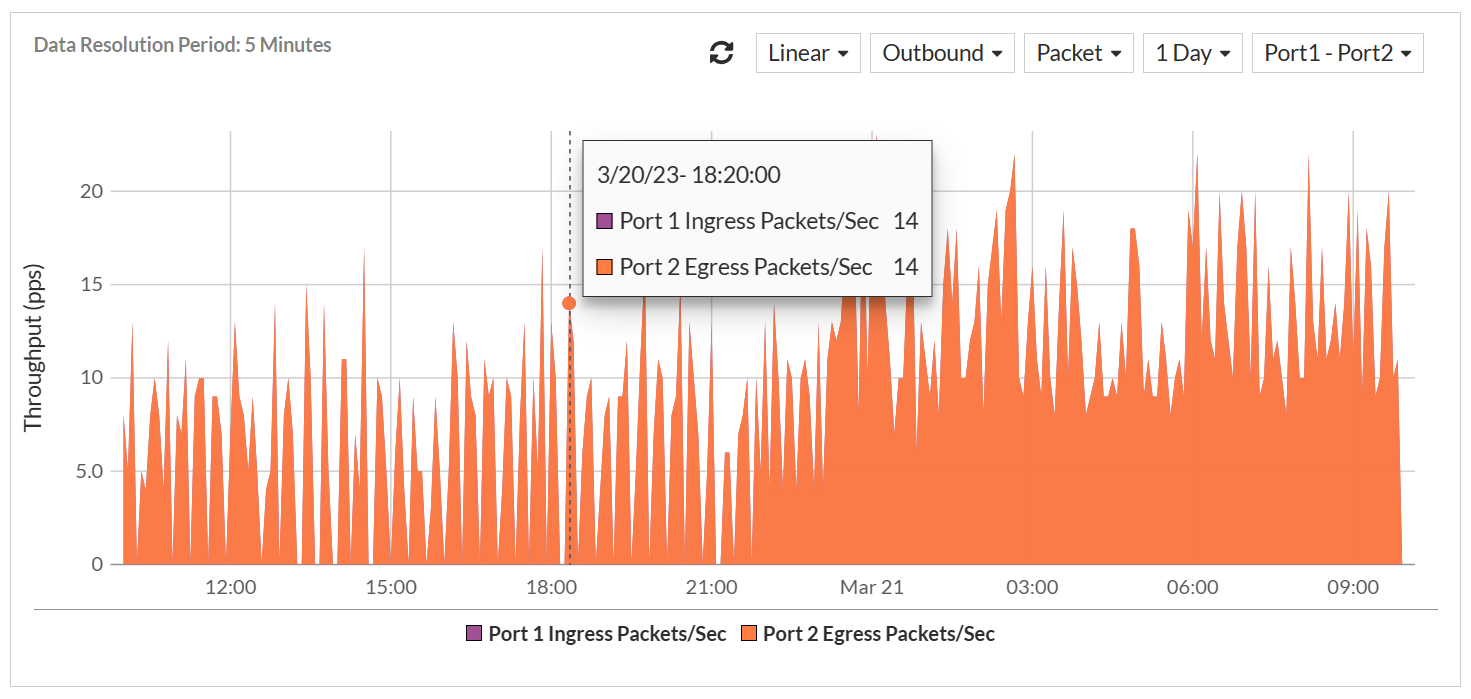Click the highlighted 18:20 data point marker

[568, 302]
